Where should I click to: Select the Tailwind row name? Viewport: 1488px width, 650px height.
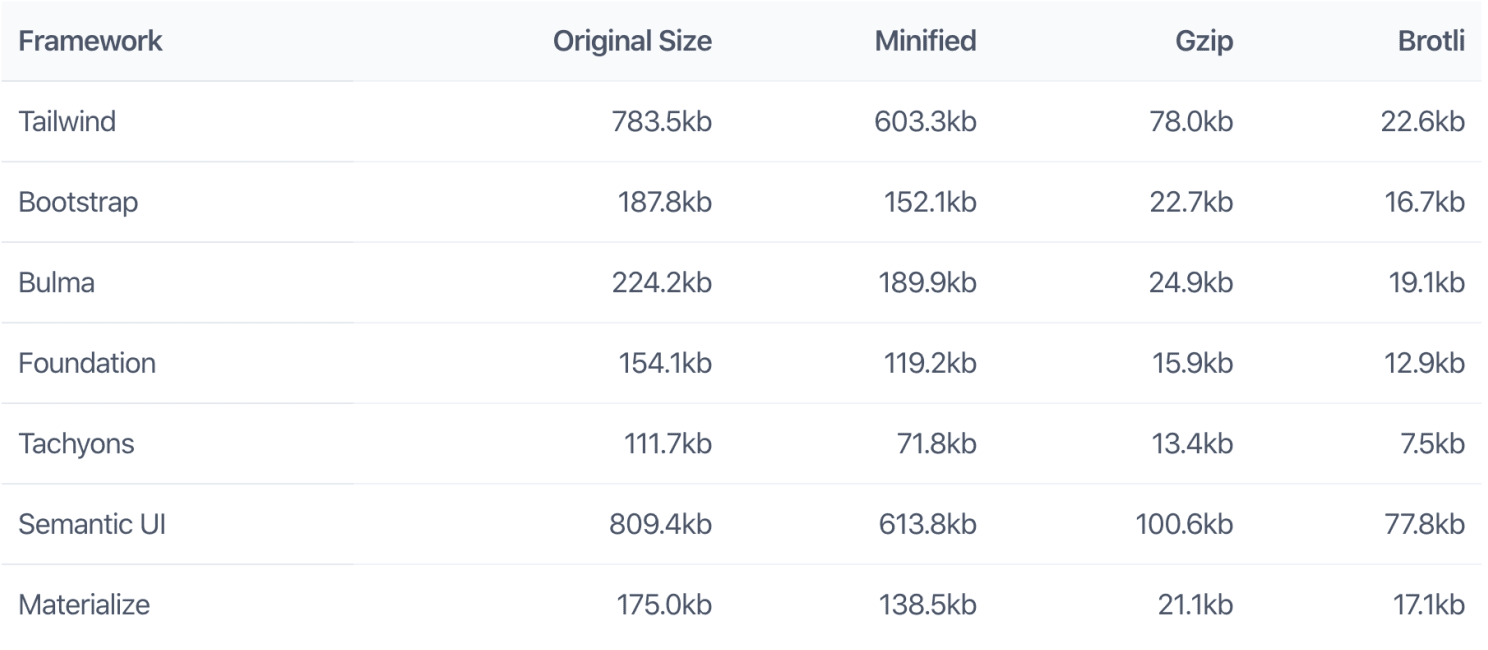point(67,122)
